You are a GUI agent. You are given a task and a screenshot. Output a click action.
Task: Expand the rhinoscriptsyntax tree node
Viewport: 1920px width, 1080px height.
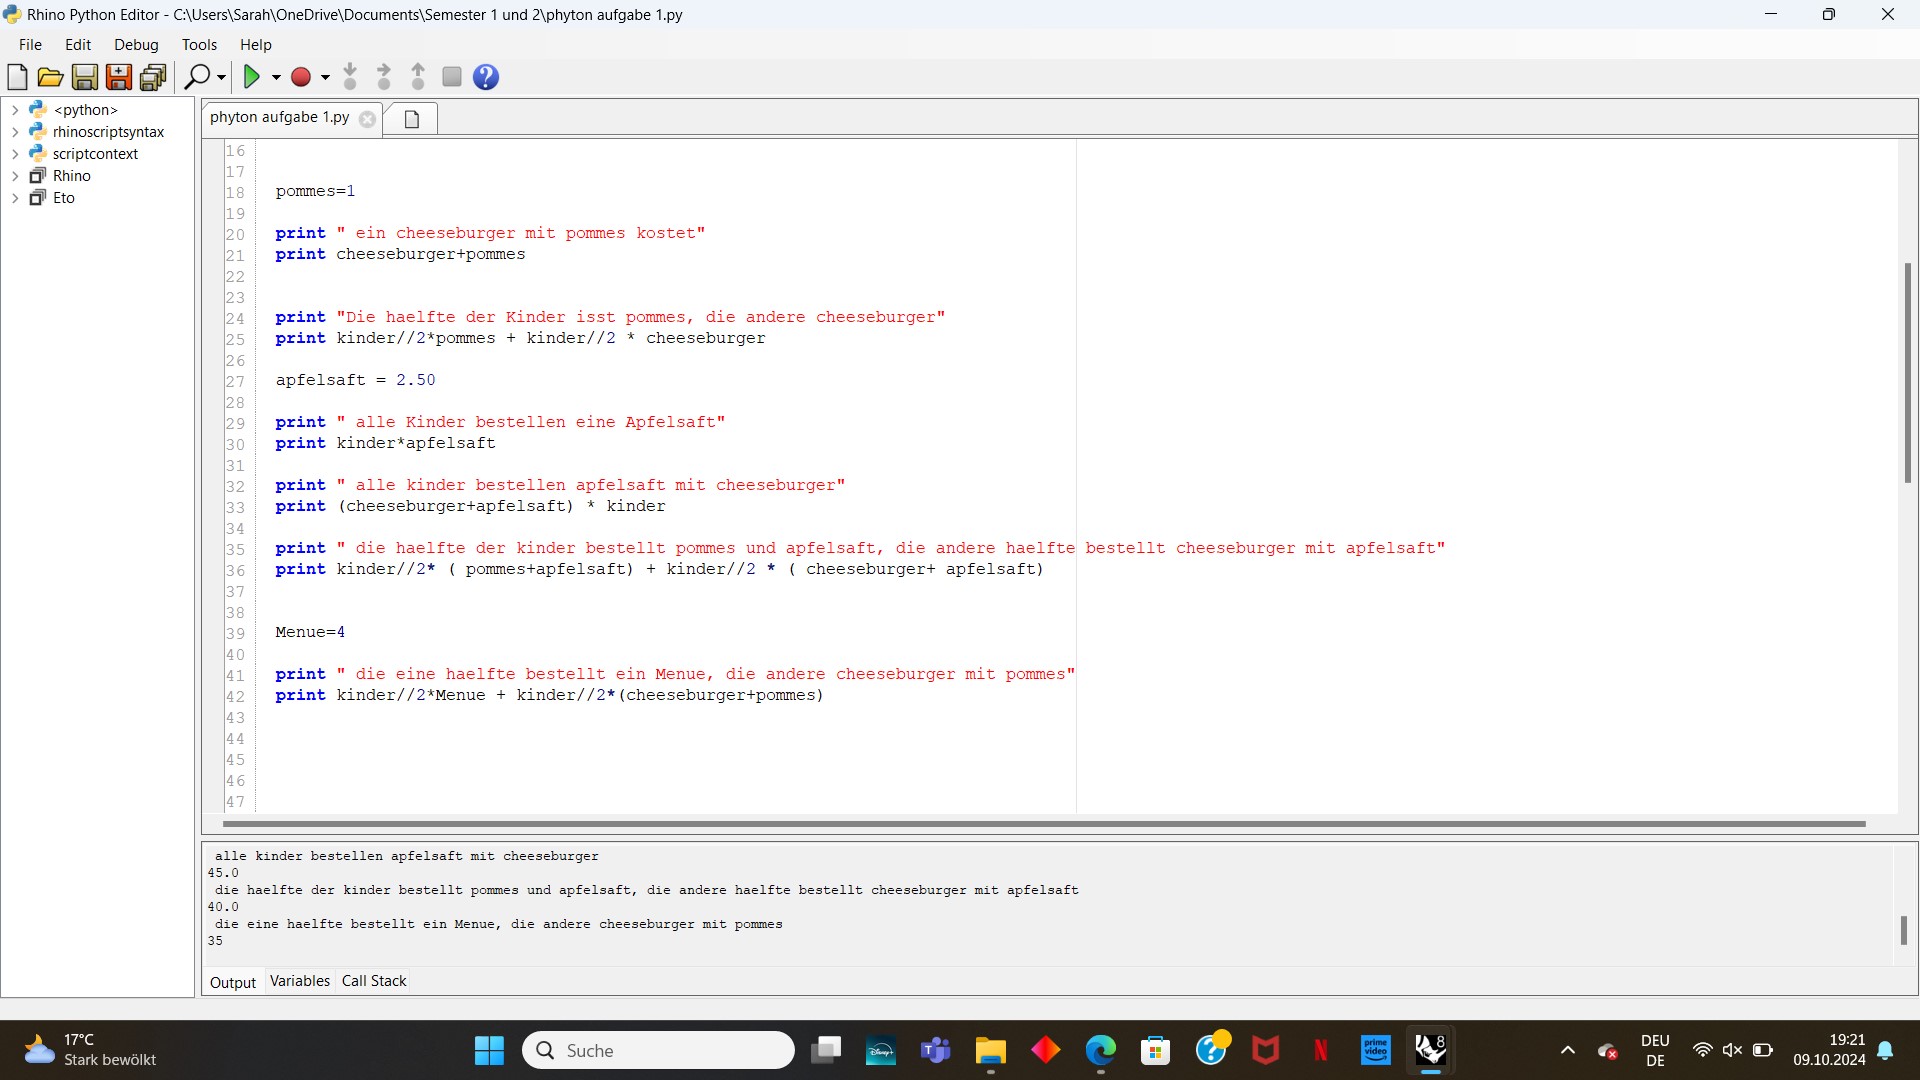click(15, 131)
